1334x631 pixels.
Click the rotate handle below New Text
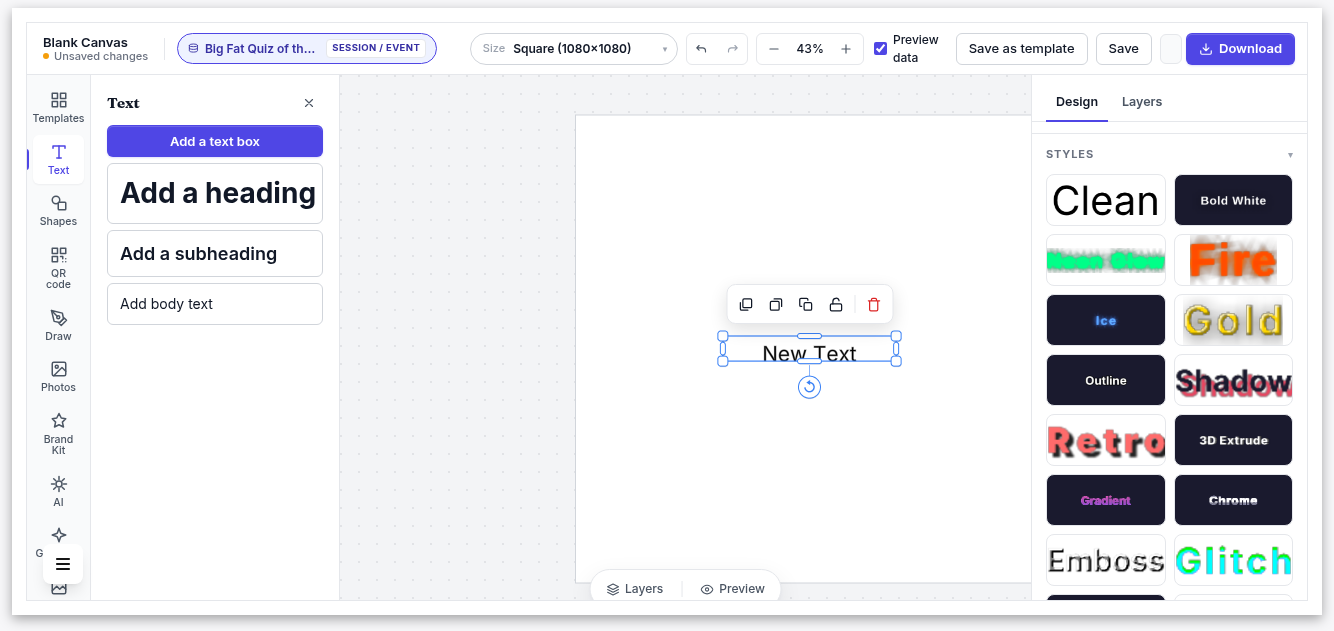810,387
